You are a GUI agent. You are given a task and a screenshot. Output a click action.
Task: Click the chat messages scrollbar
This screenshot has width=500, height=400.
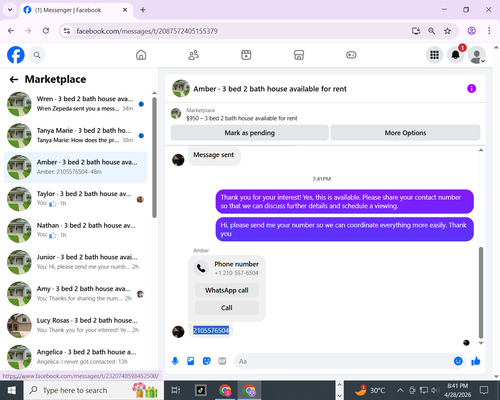pyautogui.click(x=481, y=292)
